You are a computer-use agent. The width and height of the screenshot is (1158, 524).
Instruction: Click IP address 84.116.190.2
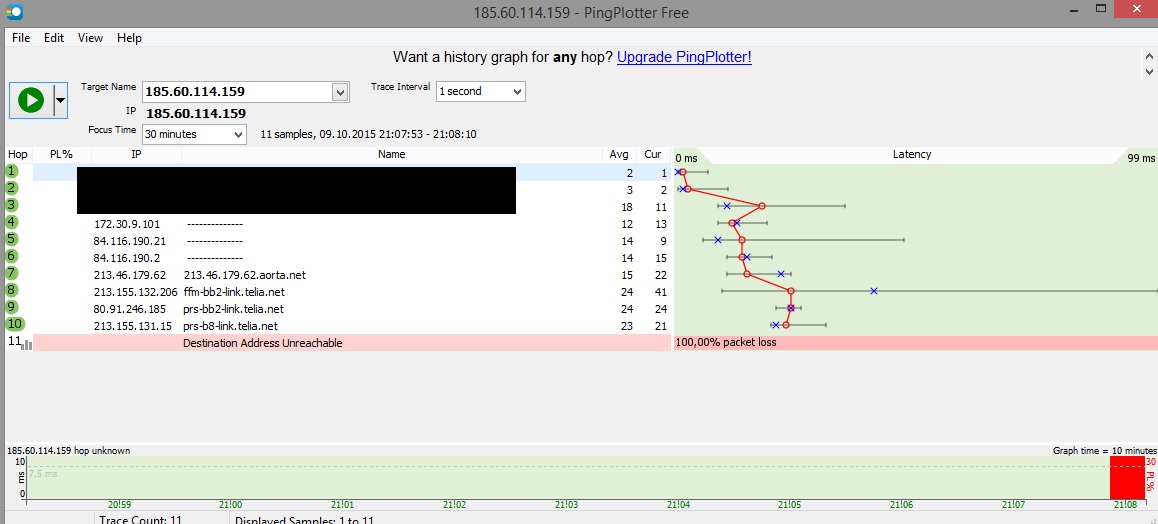pos(127,258)
